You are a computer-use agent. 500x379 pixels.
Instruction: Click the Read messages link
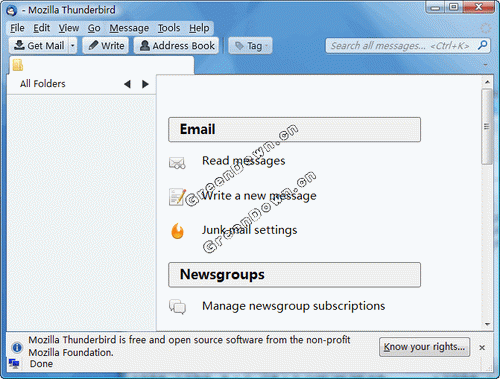pyautogui.click(x=244, y=161)
